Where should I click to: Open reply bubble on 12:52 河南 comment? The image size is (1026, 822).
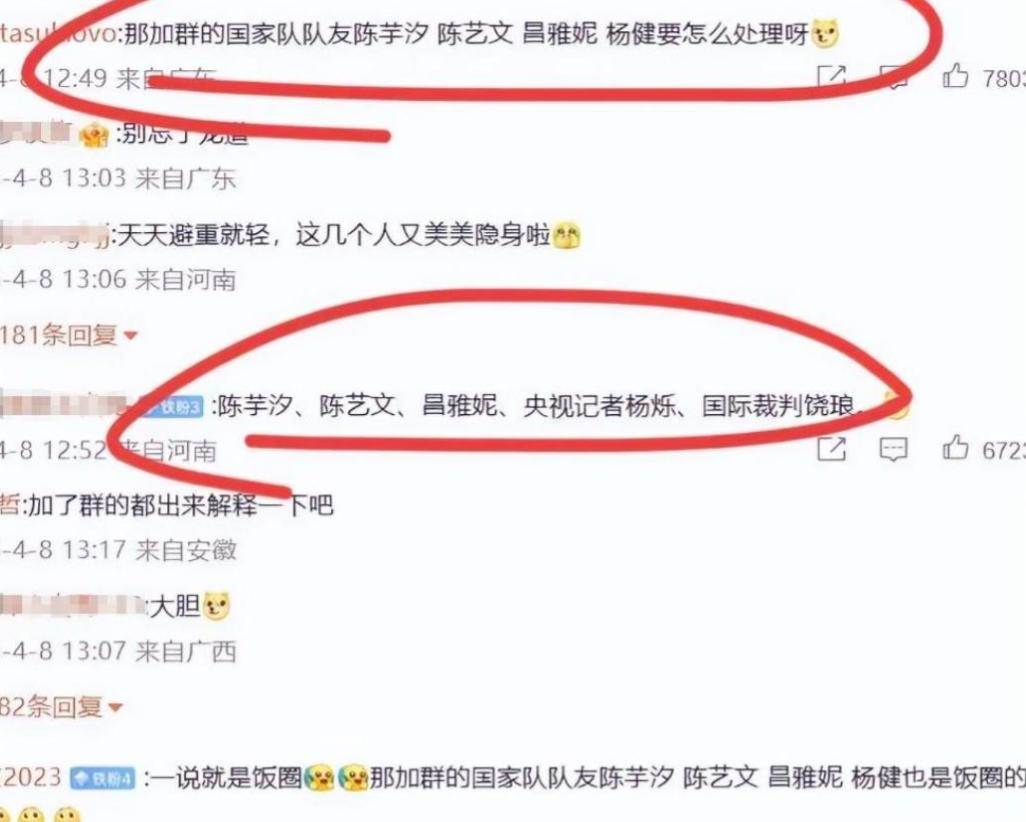[893, 450]
